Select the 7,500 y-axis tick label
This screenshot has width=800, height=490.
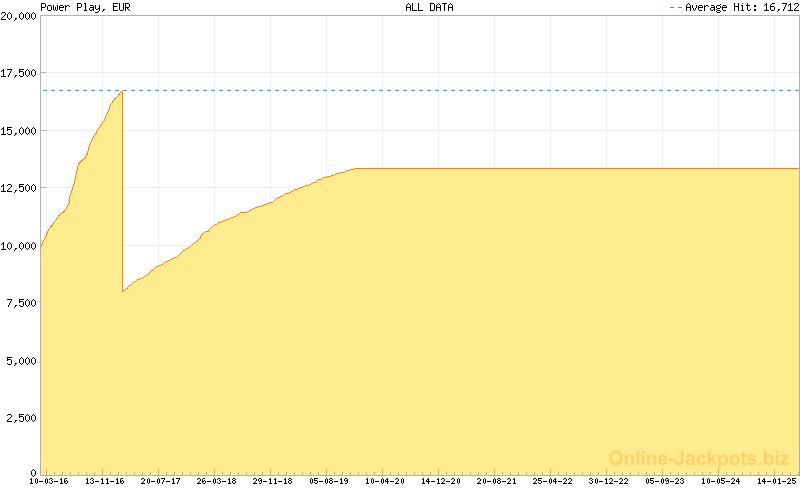click(x=21, y=303)
